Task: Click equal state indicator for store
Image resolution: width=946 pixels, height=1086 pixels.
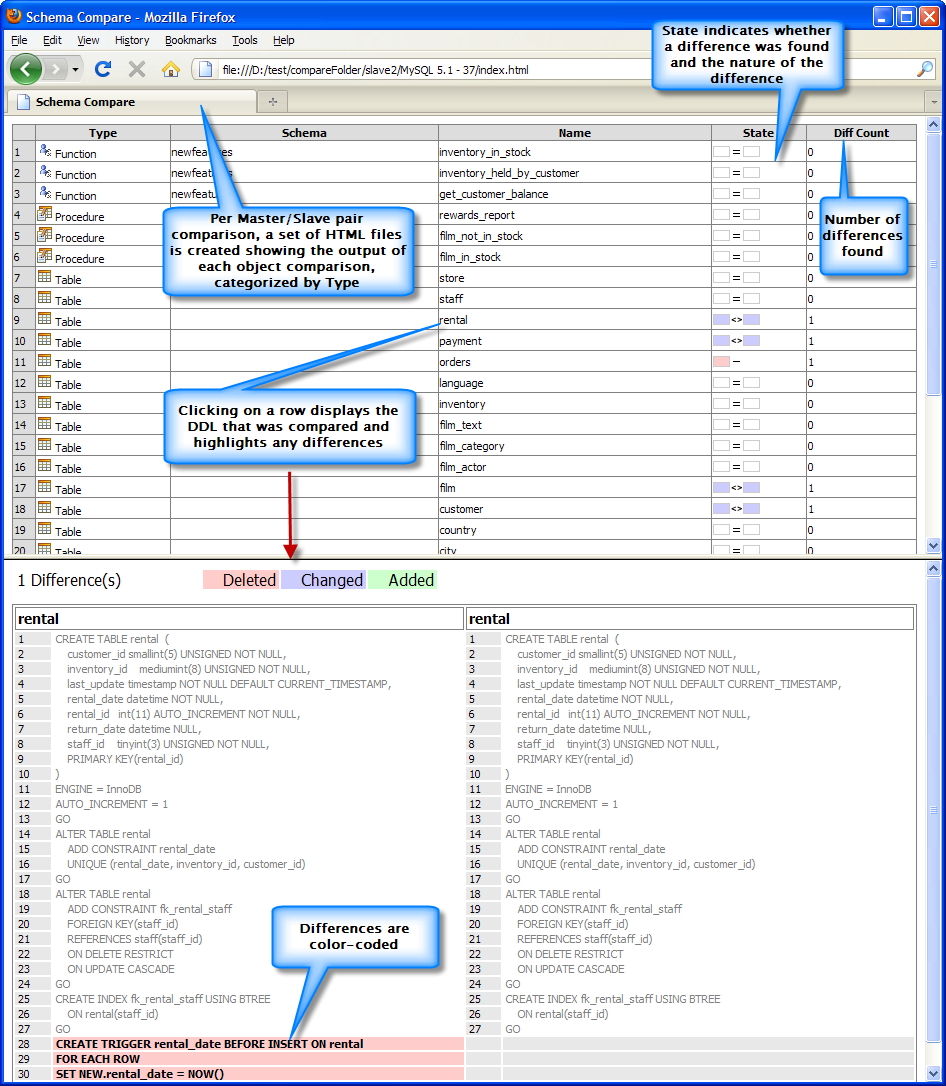Action: 736,278
